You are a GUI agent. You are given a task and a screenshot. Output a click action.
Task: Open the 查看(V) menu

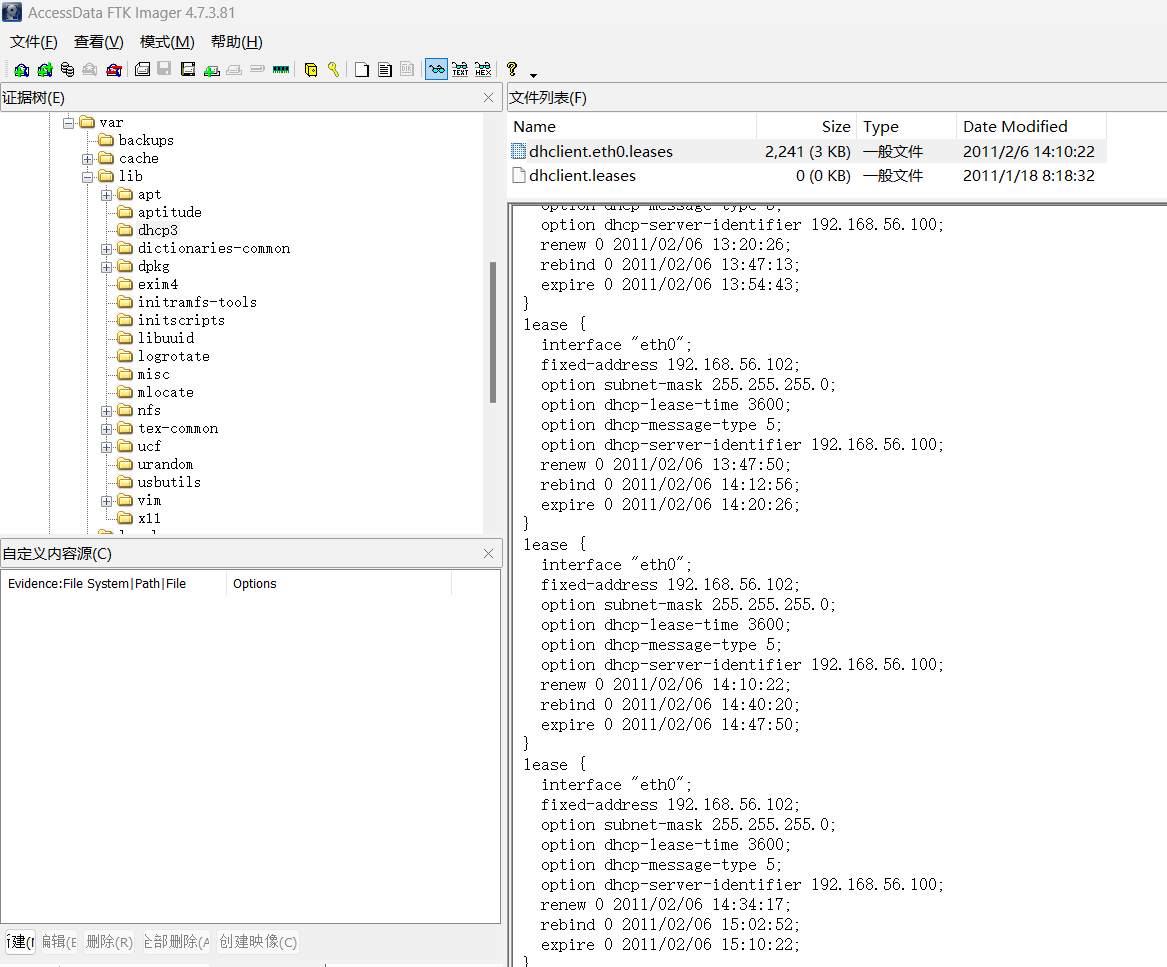point(98,42)
